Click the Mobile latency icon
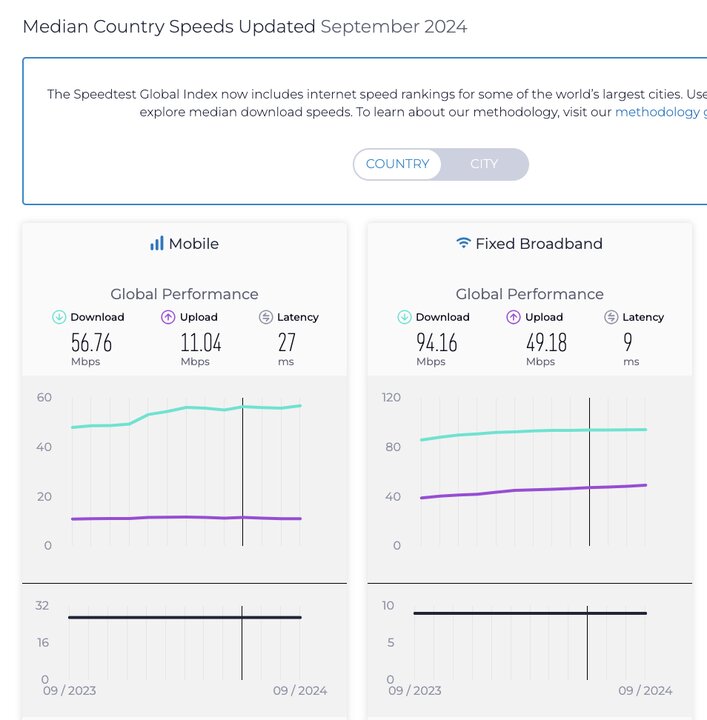The height and width of the screenshot is (720, 707). 265,317
